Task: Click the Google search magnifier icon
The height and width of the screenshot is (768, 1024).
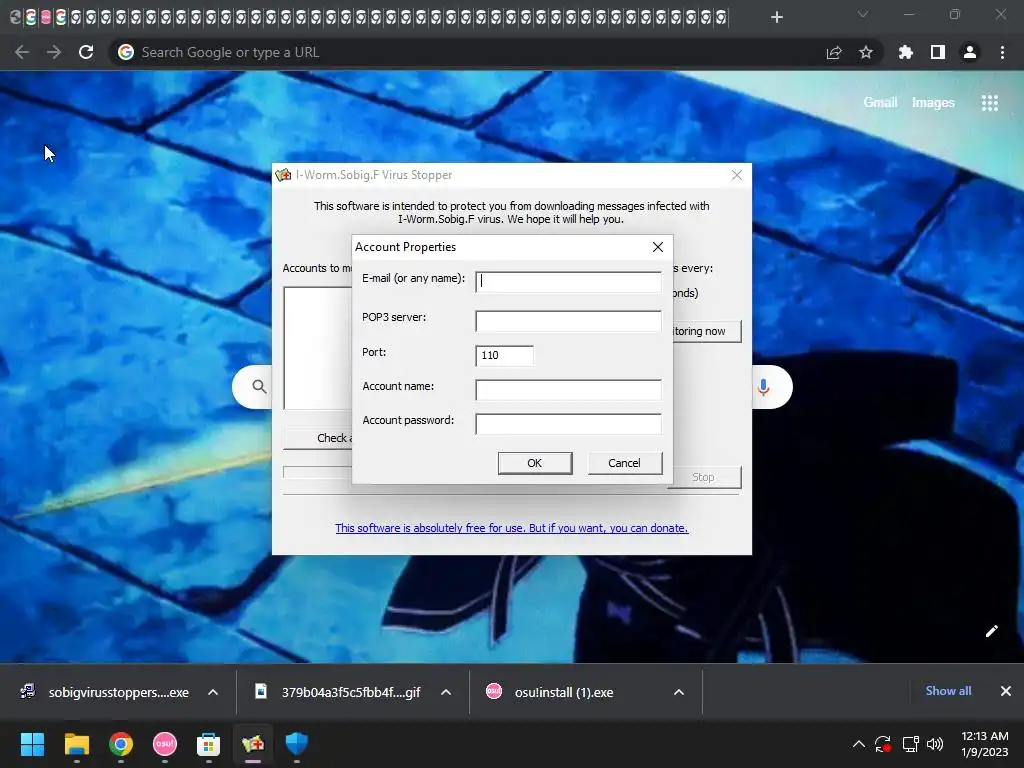Action: [259, 387]
